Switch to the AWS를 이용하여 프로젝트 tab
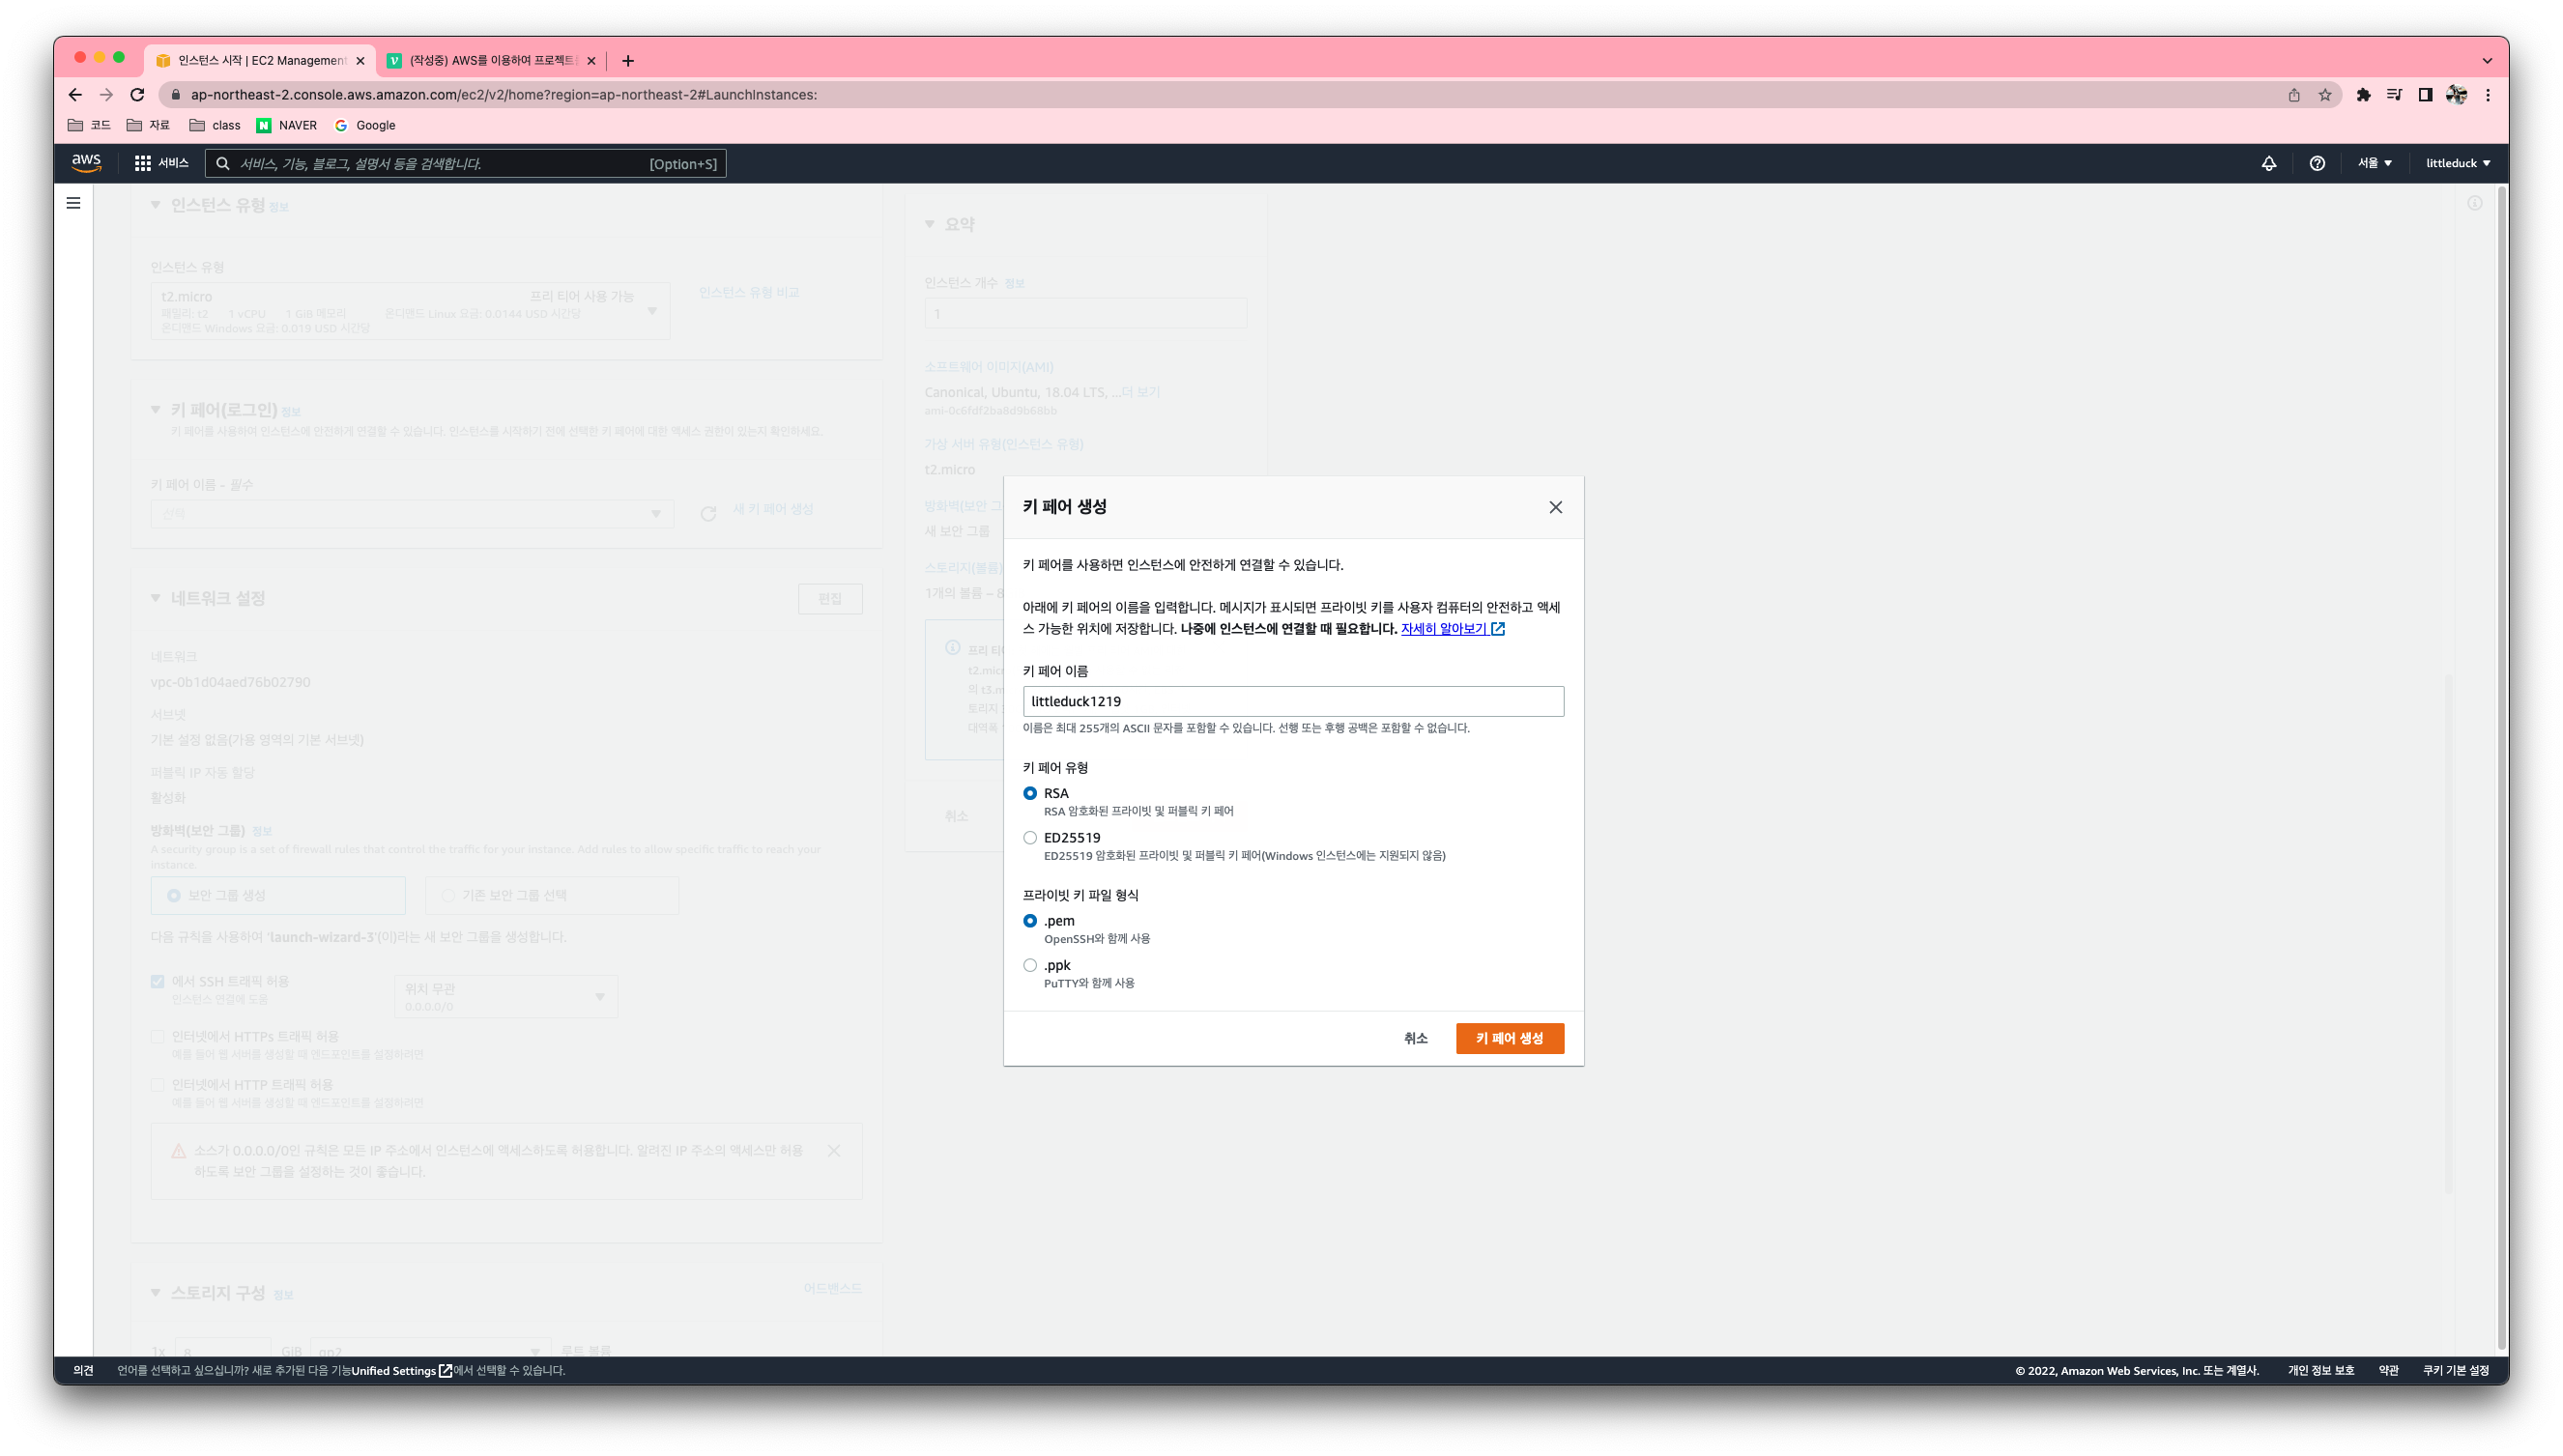 (x=492, y=61)
